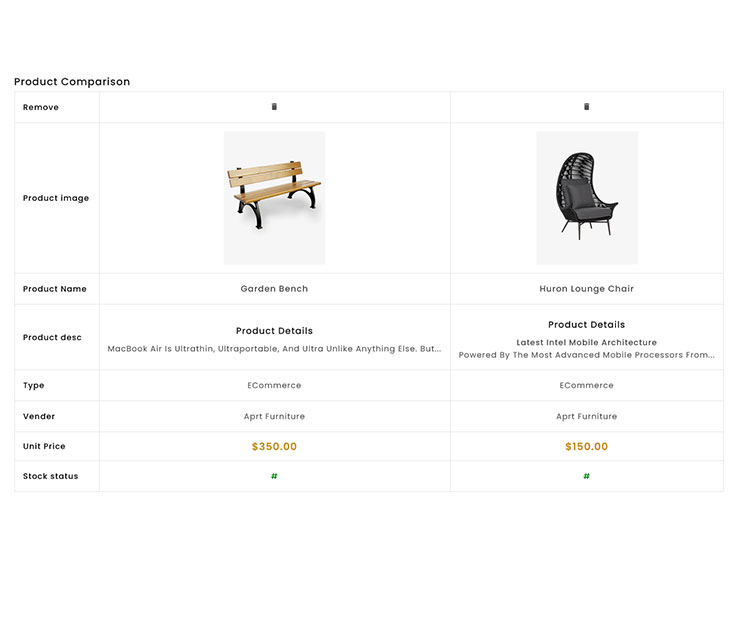The image size is (737, 635).
Task: Click Product Details heading under Garden Bench
Action: (x=274, y=331)
